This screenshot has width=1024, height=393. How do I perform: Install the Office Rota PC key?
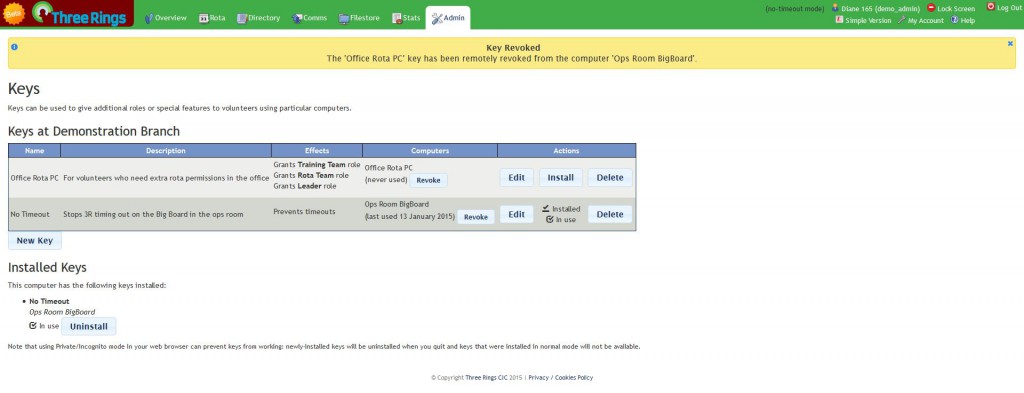[560, 178]
